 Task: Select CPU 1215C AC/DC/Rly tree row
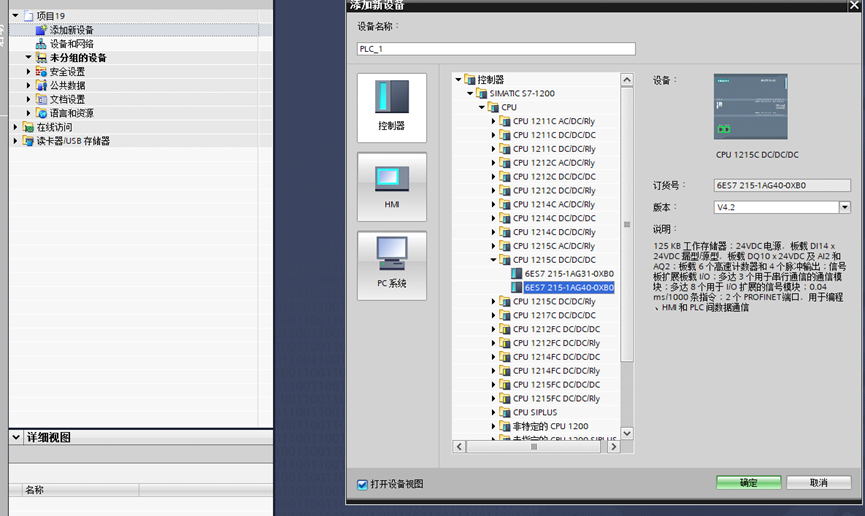coord(553,246)
